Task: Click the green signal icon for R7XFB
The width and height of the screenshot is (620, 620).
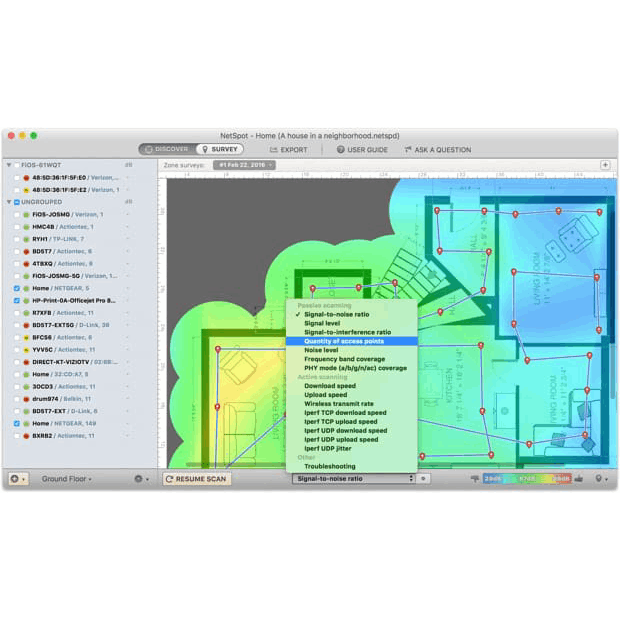Action: 26,313
